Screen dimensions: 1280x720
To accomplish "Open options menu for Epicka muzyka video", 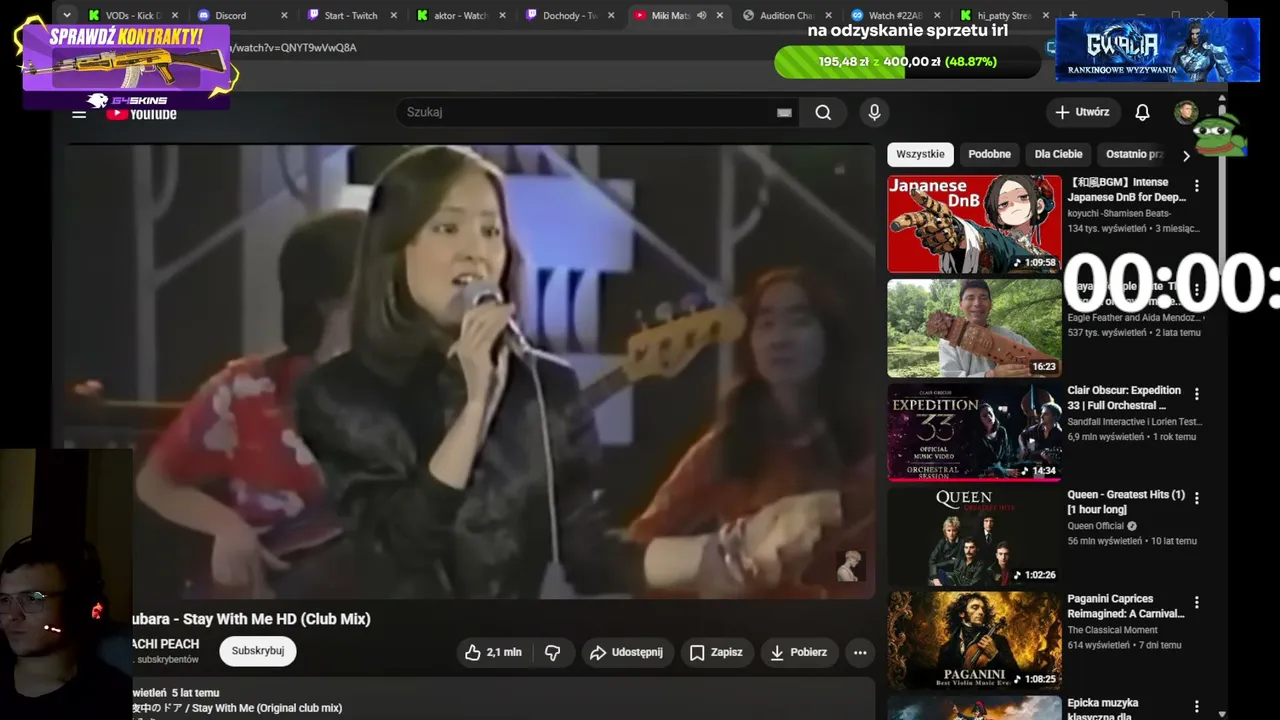I will coord(1196,706).
